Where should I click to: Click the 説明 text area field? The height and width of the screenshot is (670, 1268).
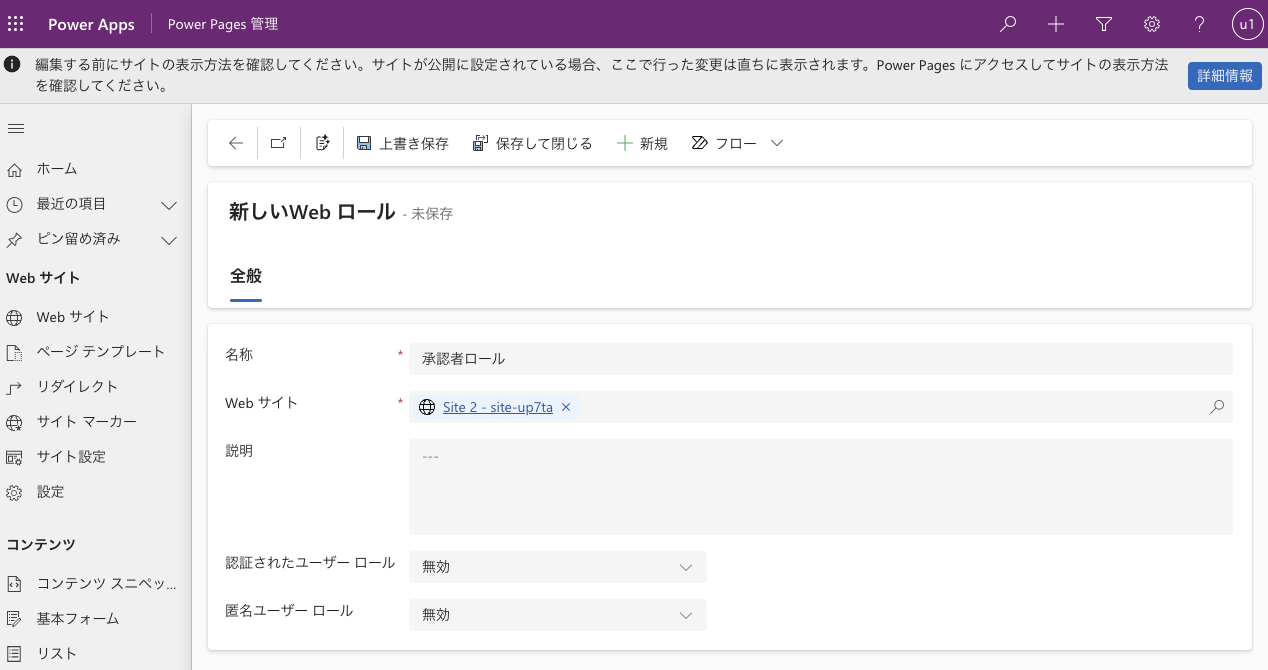point(820,487)
